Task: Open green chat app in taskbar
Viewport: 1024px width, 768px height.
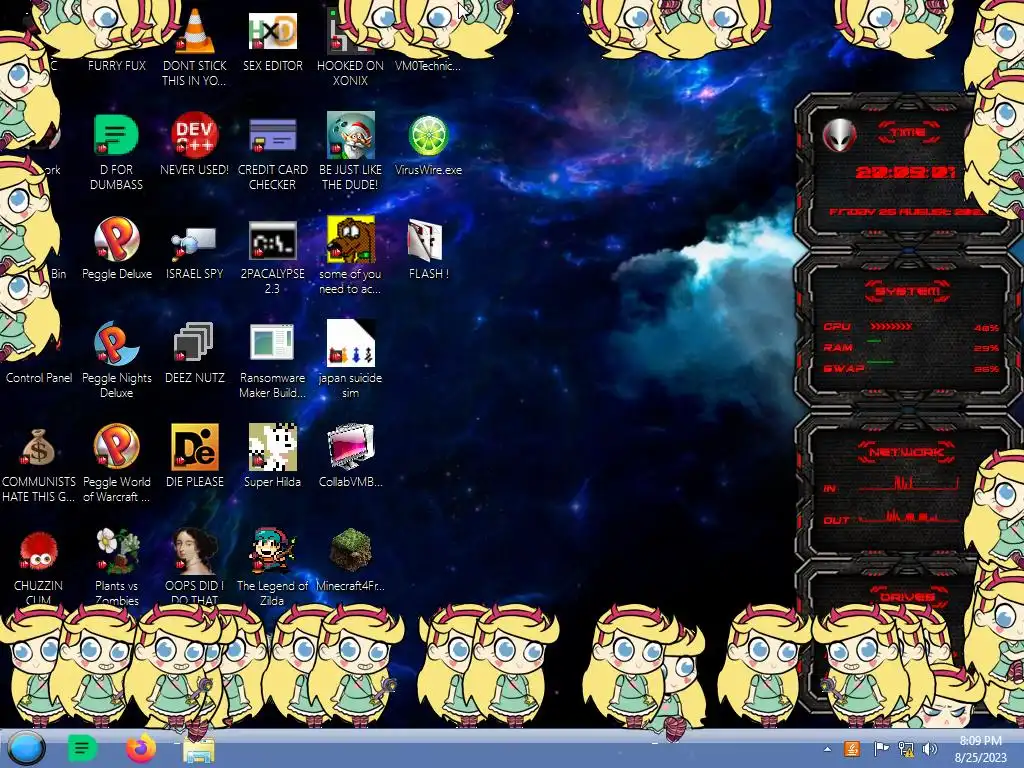Action: 83,748
